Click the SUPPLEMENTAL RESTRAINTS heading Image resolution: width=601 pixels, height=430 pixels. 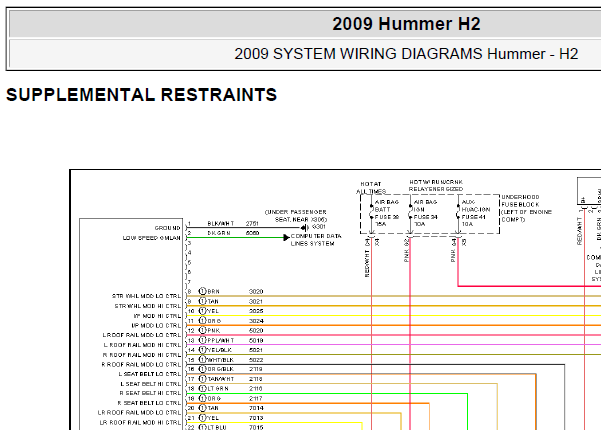[141, 96]
